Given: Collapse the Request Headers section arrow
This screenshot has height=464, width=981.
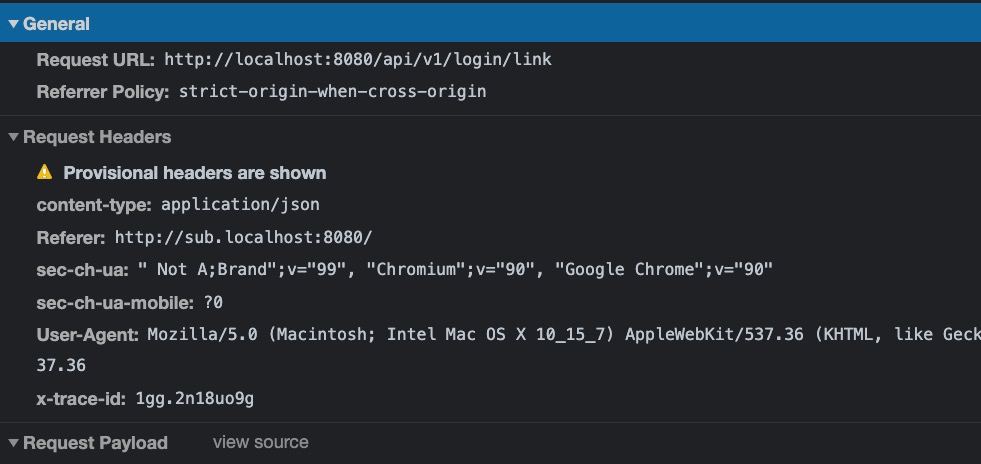Looking at the screenshot, I should tap(14, 138).
